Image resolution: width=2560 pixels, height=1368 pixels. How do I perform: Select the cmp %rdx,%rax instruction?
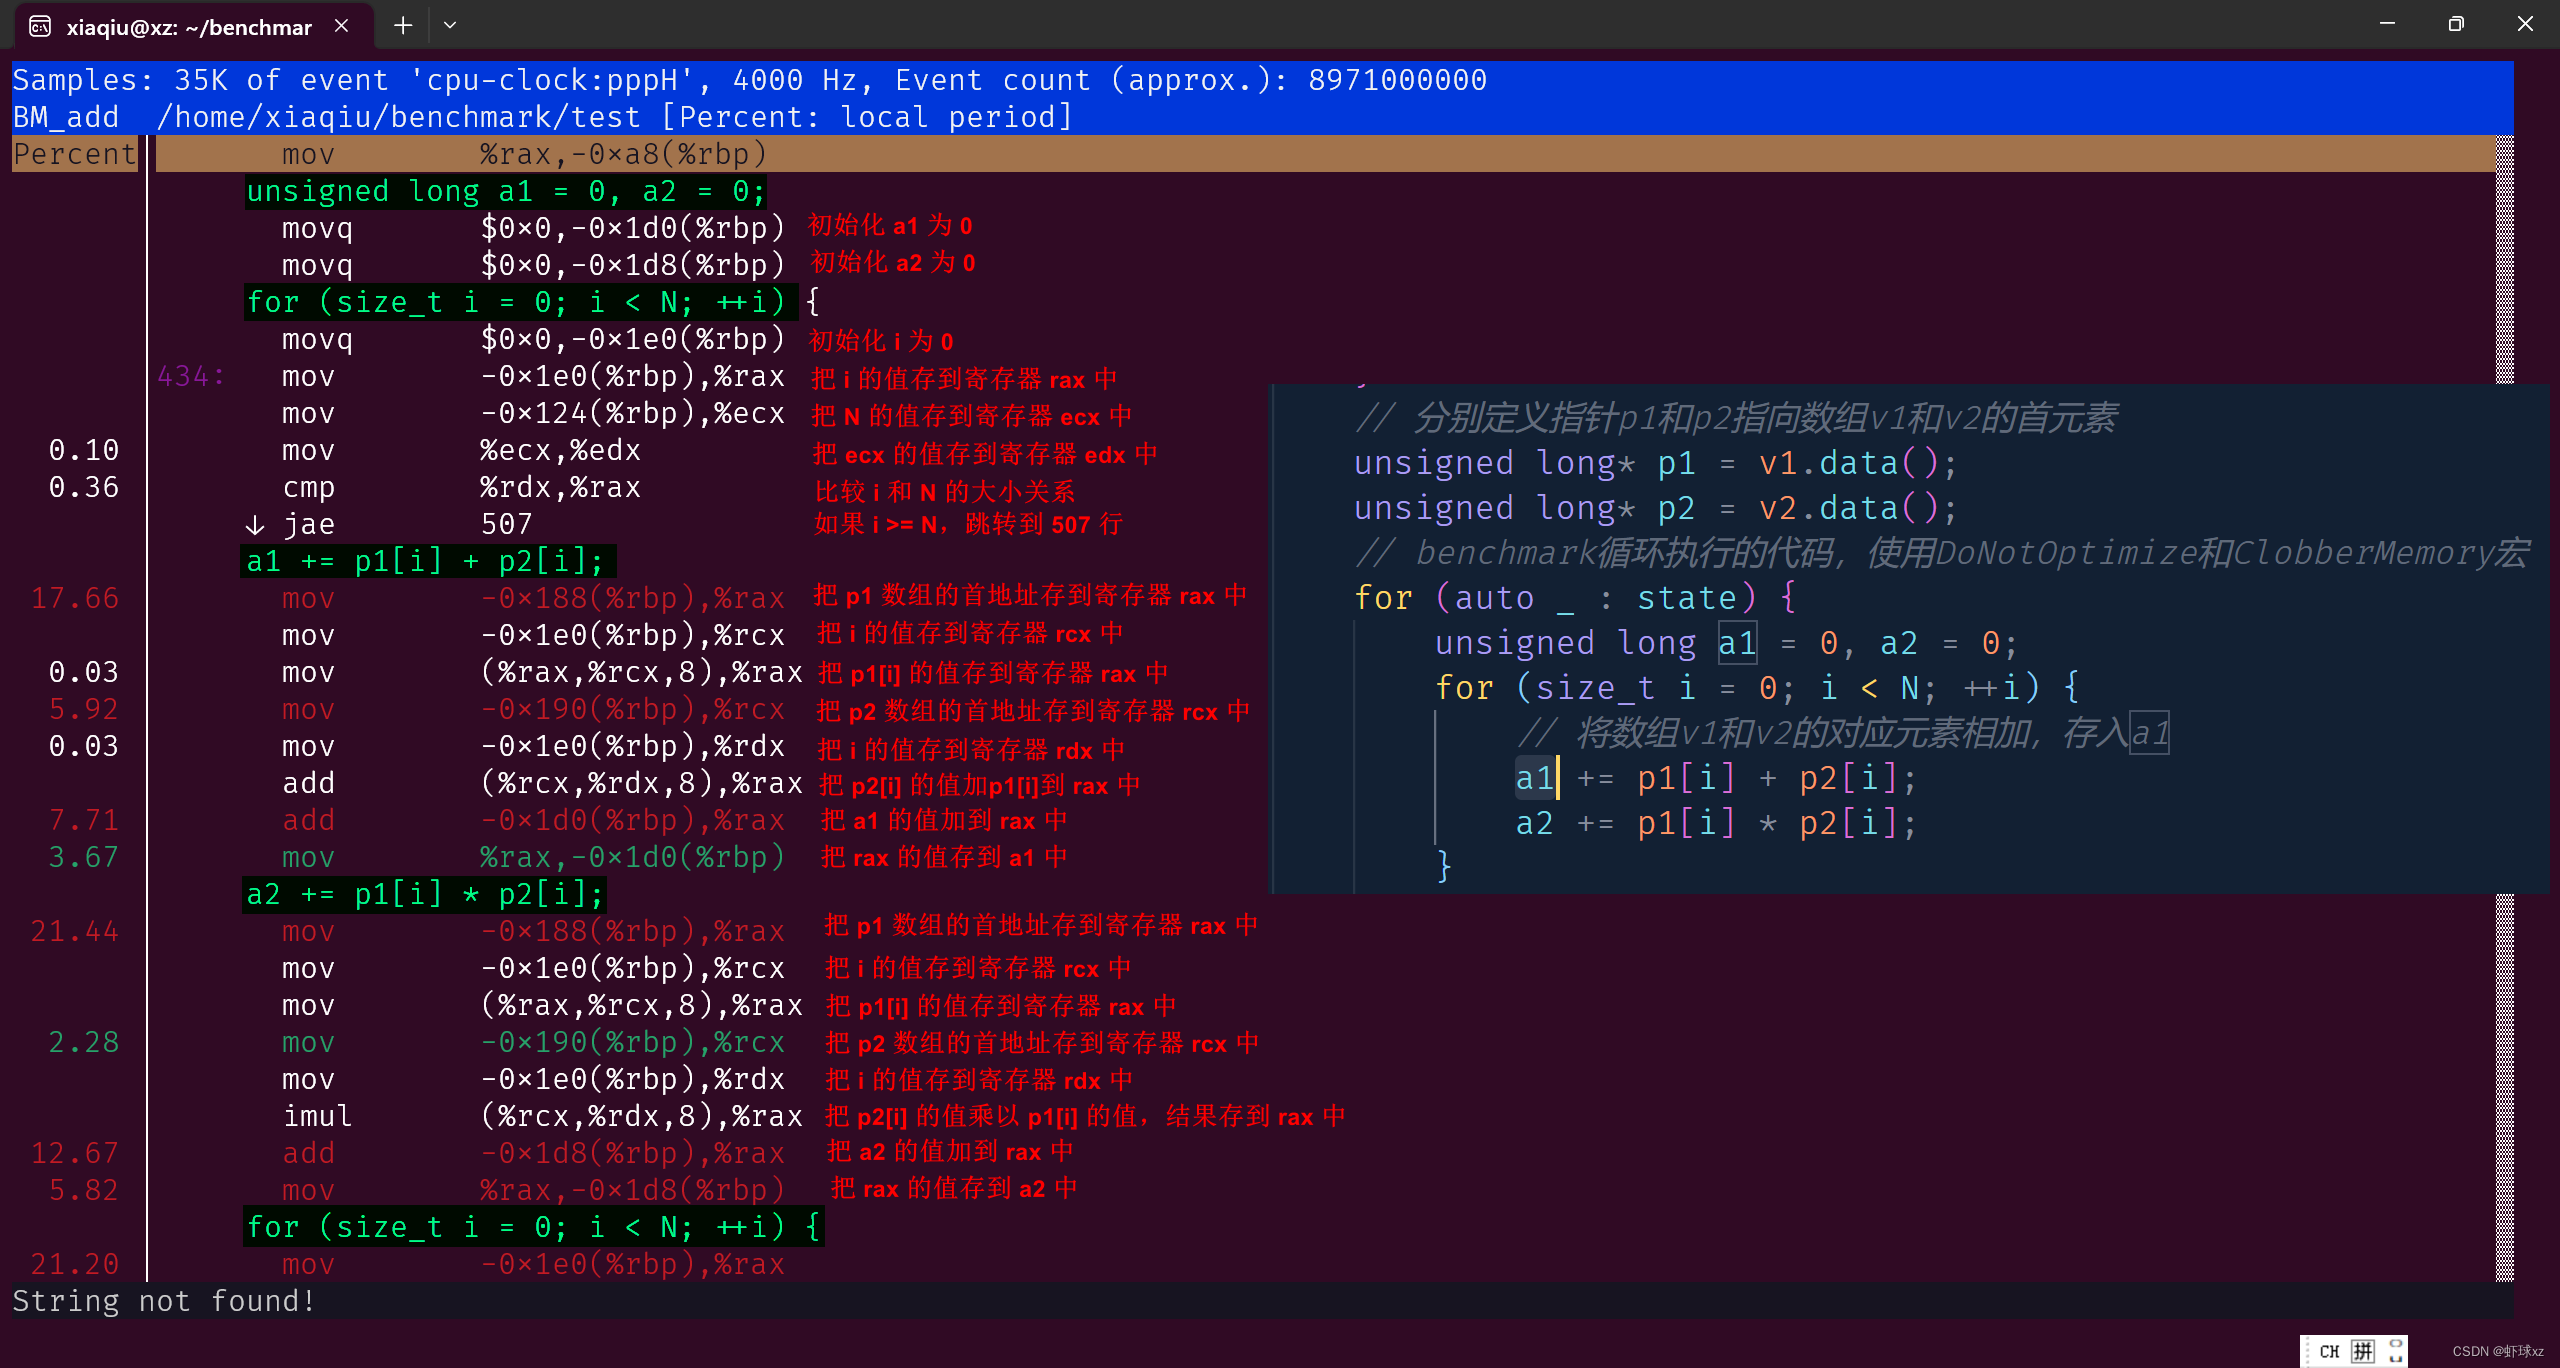click(x=461, y=487)
